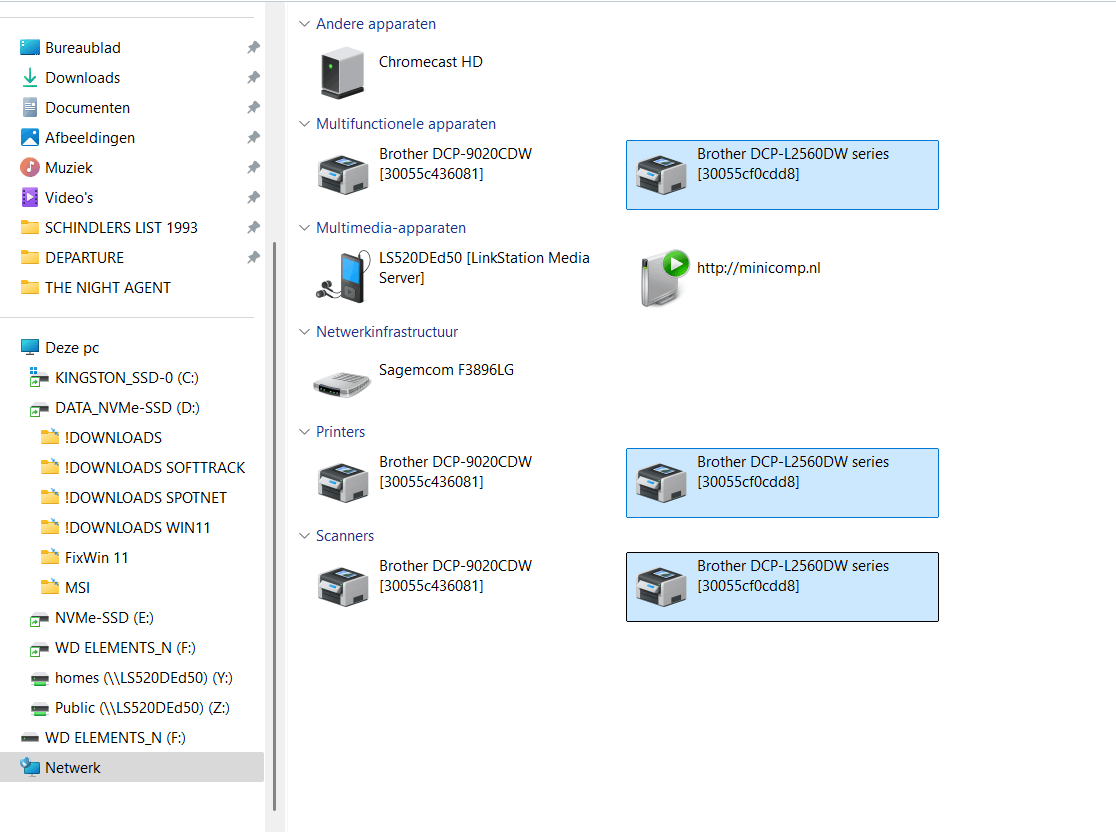Image resolution: width=1116 pixels, height=838 pixels.
Task: Collapse the Andere apparaten group
Action: tap(304, 23)
